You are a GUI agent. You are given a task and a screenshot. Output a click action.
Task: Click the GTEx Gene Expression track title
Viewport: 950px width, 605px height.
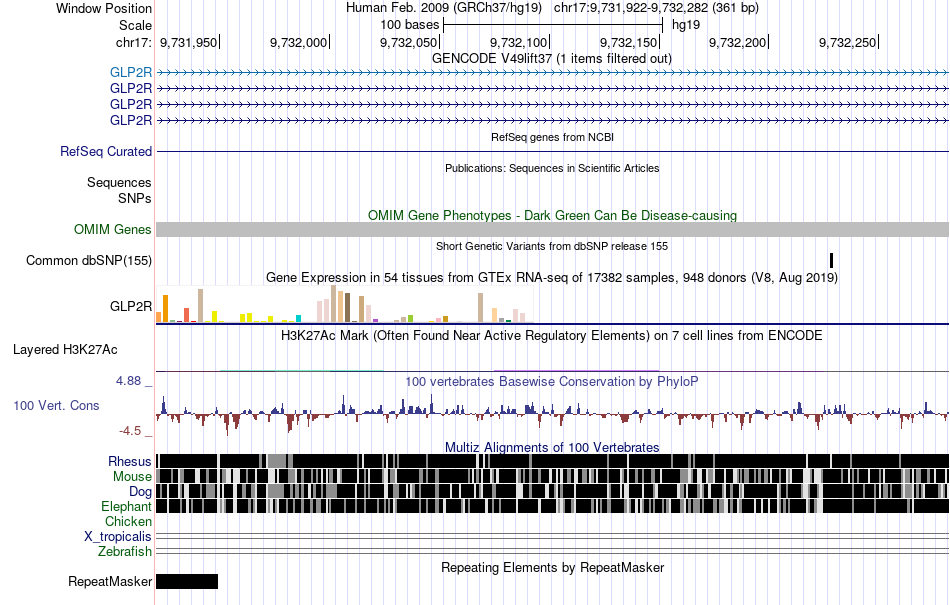point(552,278)
